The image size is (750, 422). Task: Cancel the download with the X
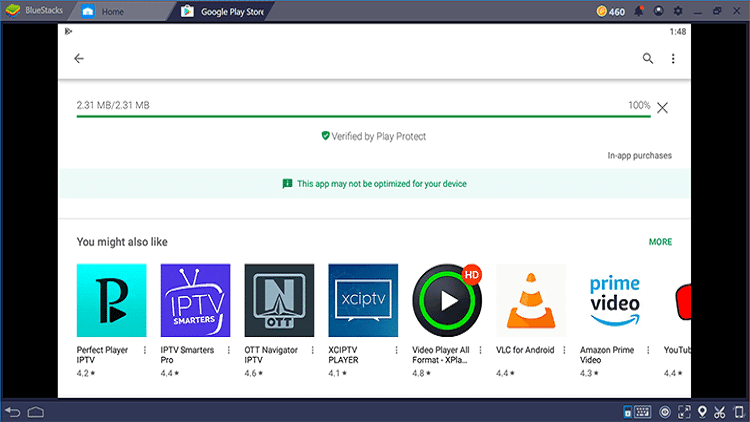coord(662,108)
